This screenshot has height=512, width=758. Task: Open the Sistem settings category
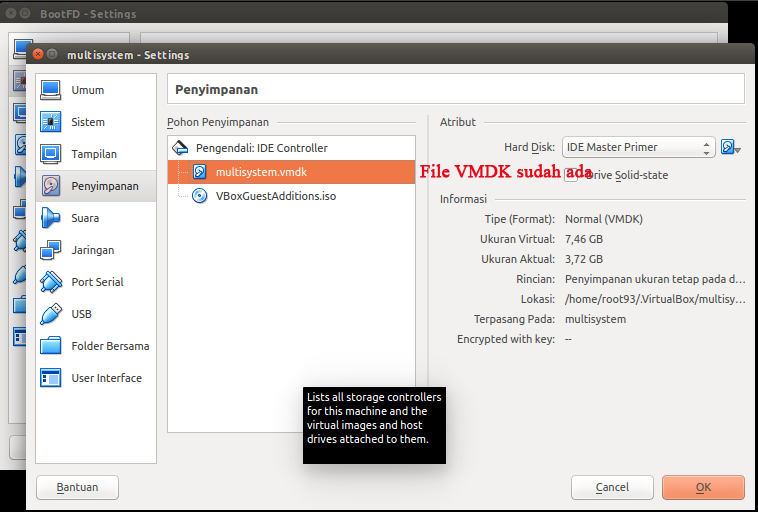pyautogui.click(x=96, y=122)
